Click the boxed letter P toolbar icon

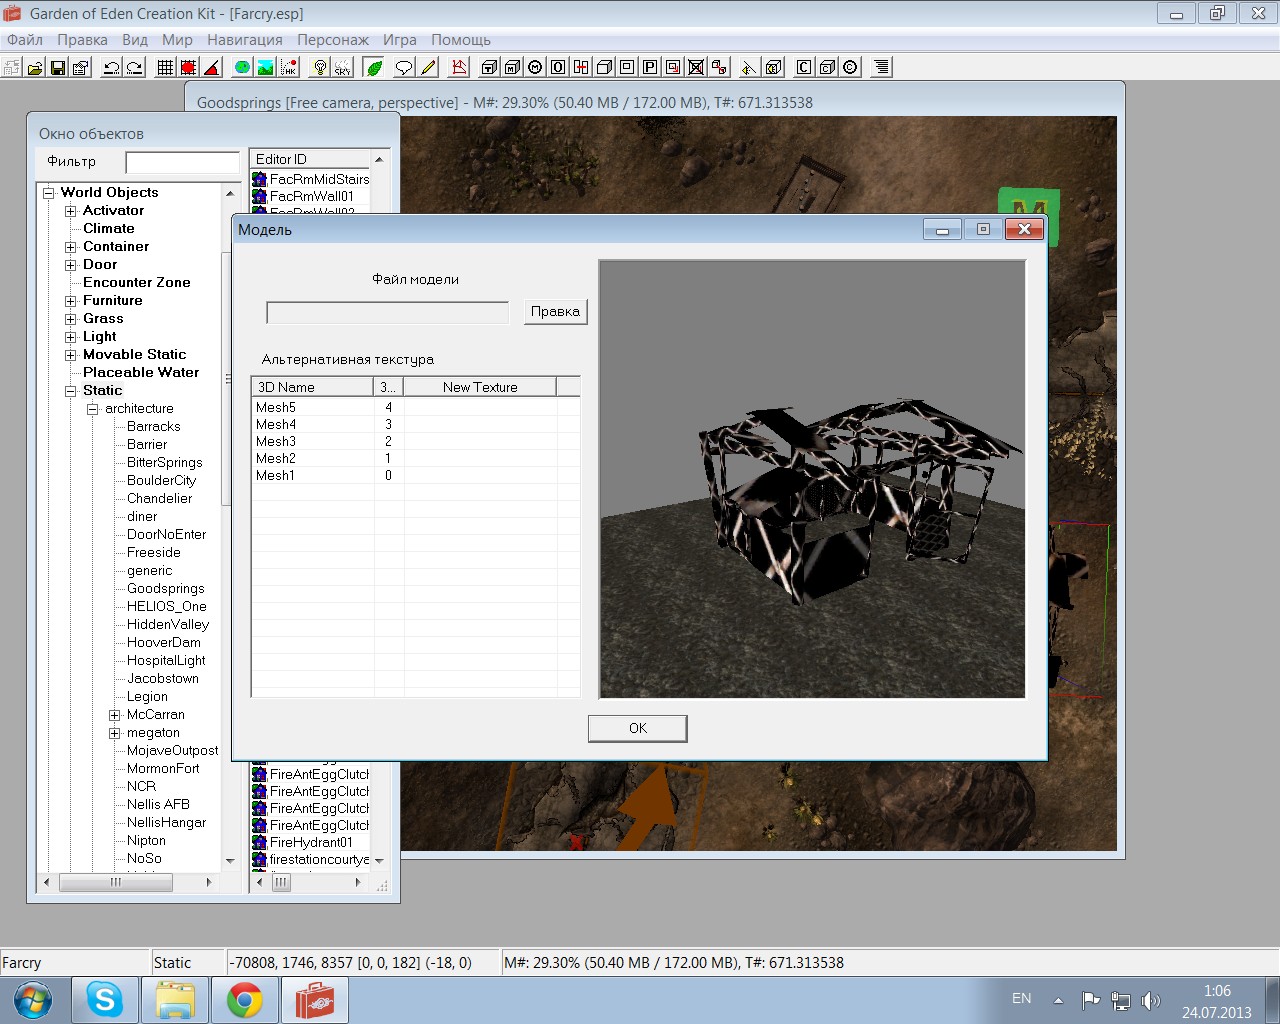coord(650,67)
